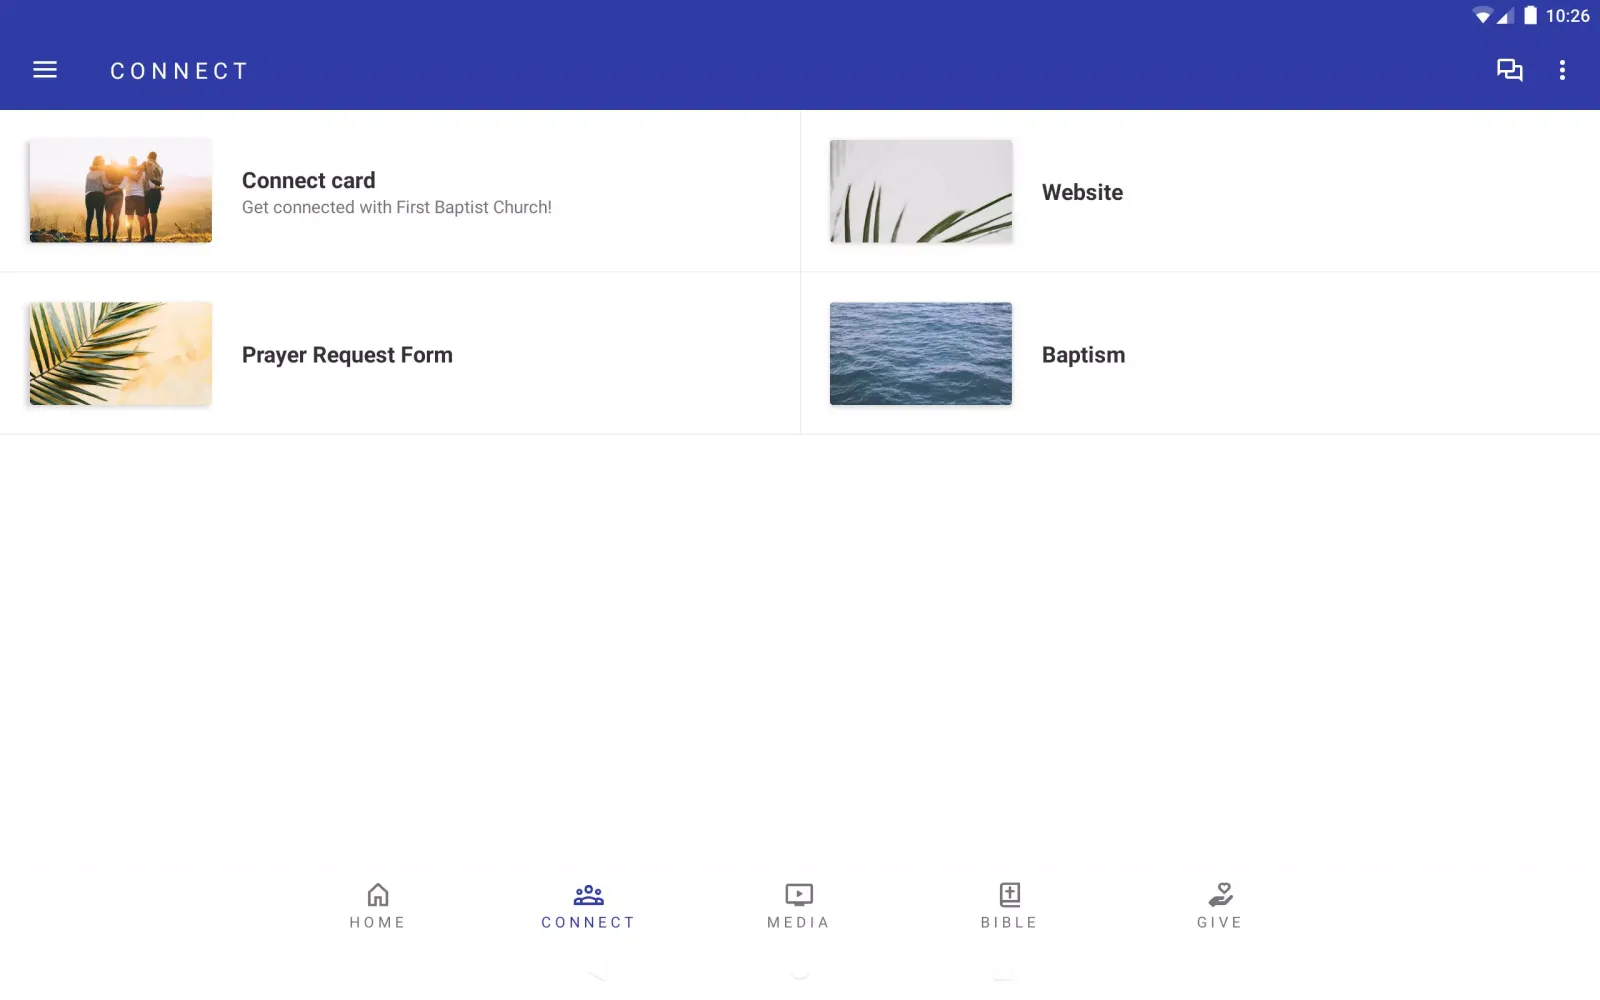Open the hamburger navigation menu
The width and height of the screenshot is (1600, 1000).
[45, 70]
